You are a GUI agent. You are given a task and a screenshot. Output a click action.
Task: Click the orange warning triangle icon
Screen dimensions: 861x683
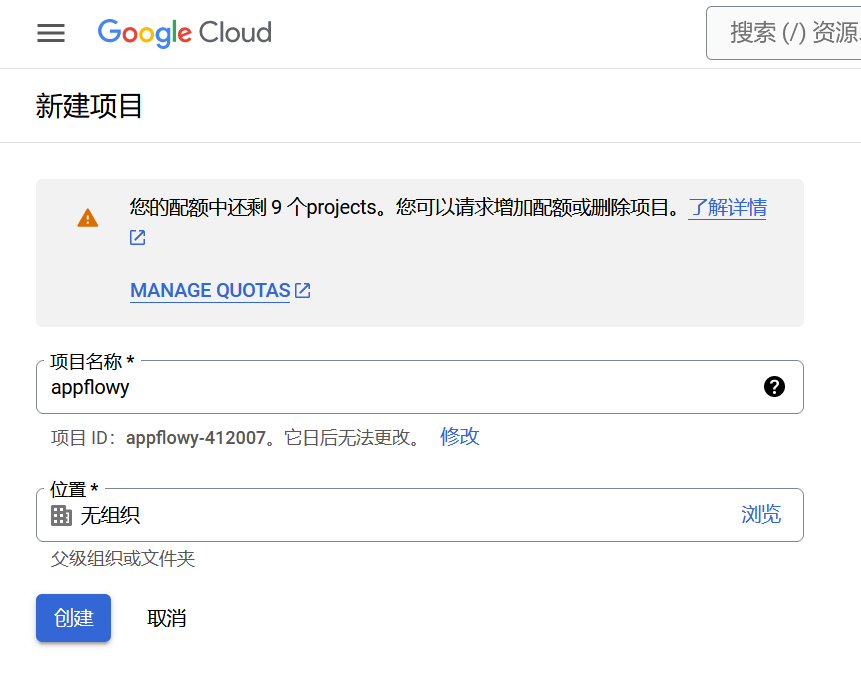pyautogui.click(x=88, y=218)
